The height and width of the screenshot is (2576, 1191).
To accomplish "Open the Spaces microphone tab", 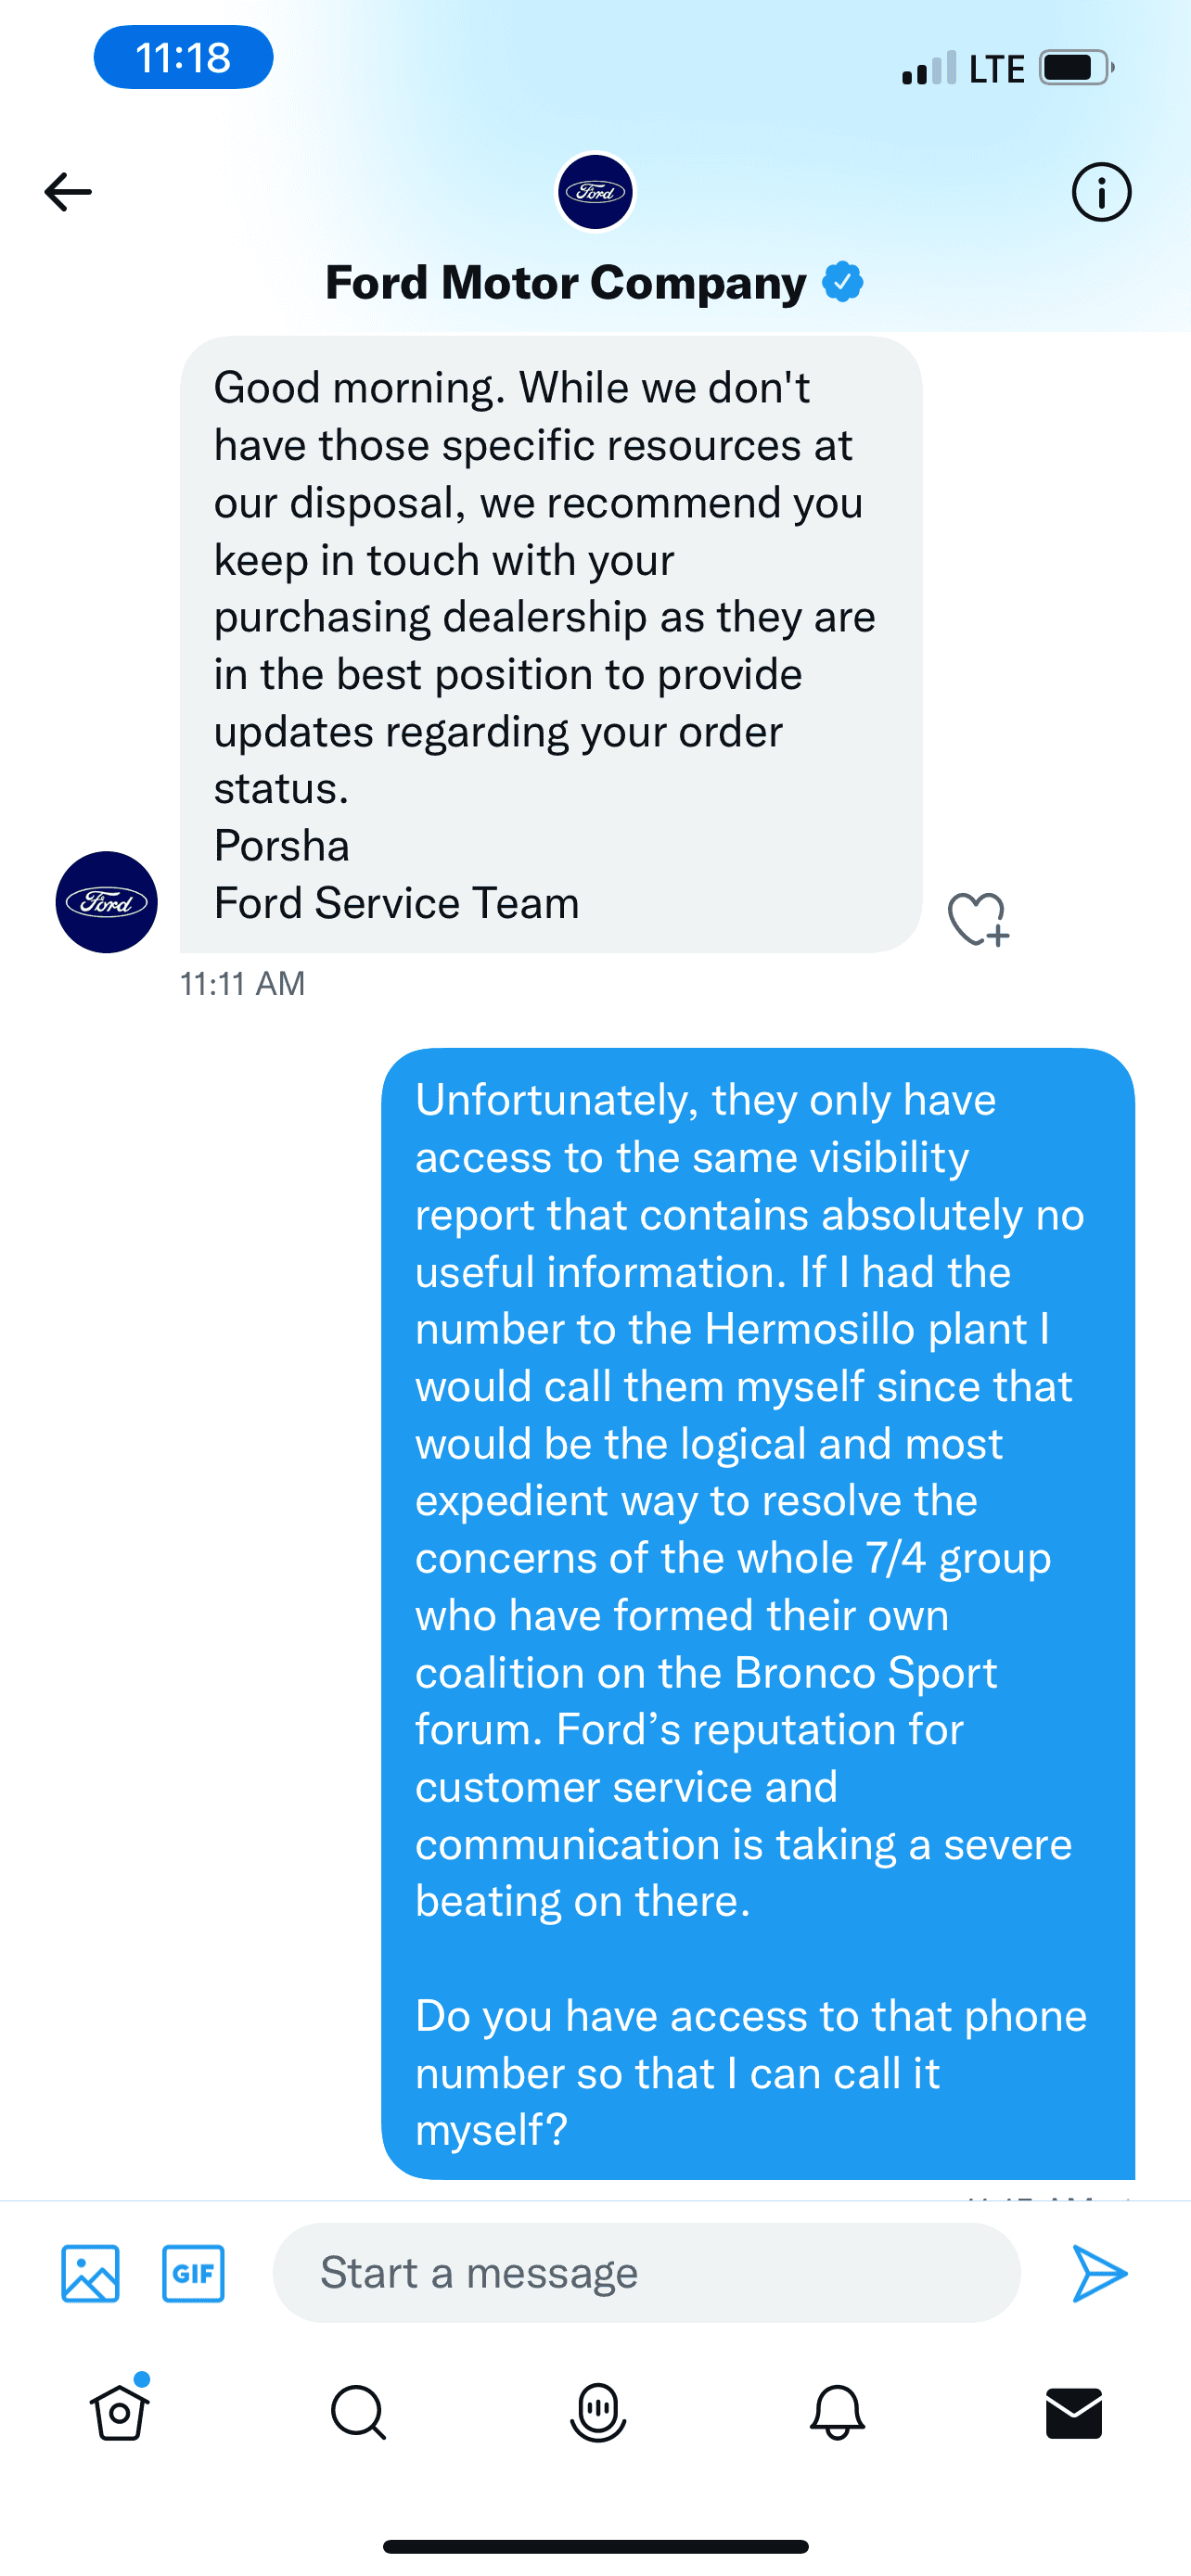I will pos(597,2413).
